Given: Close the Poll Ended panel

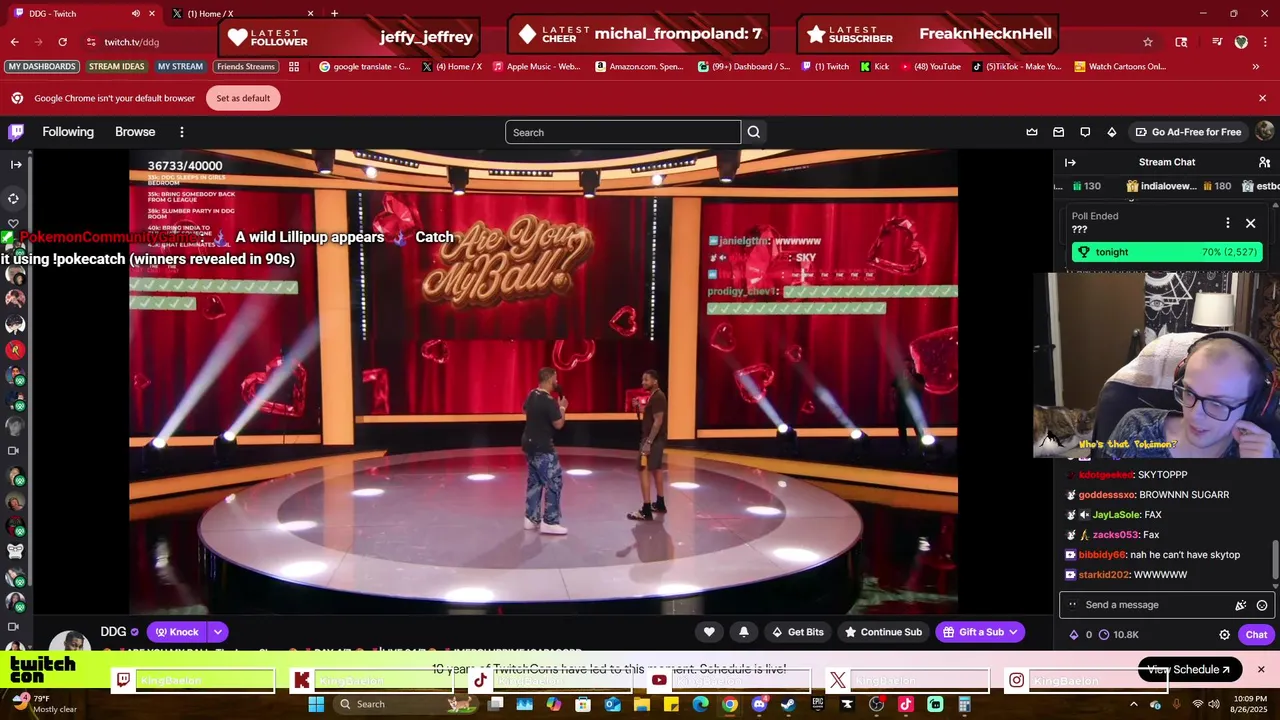Looking at the screenshot, I should (1250, 223).
